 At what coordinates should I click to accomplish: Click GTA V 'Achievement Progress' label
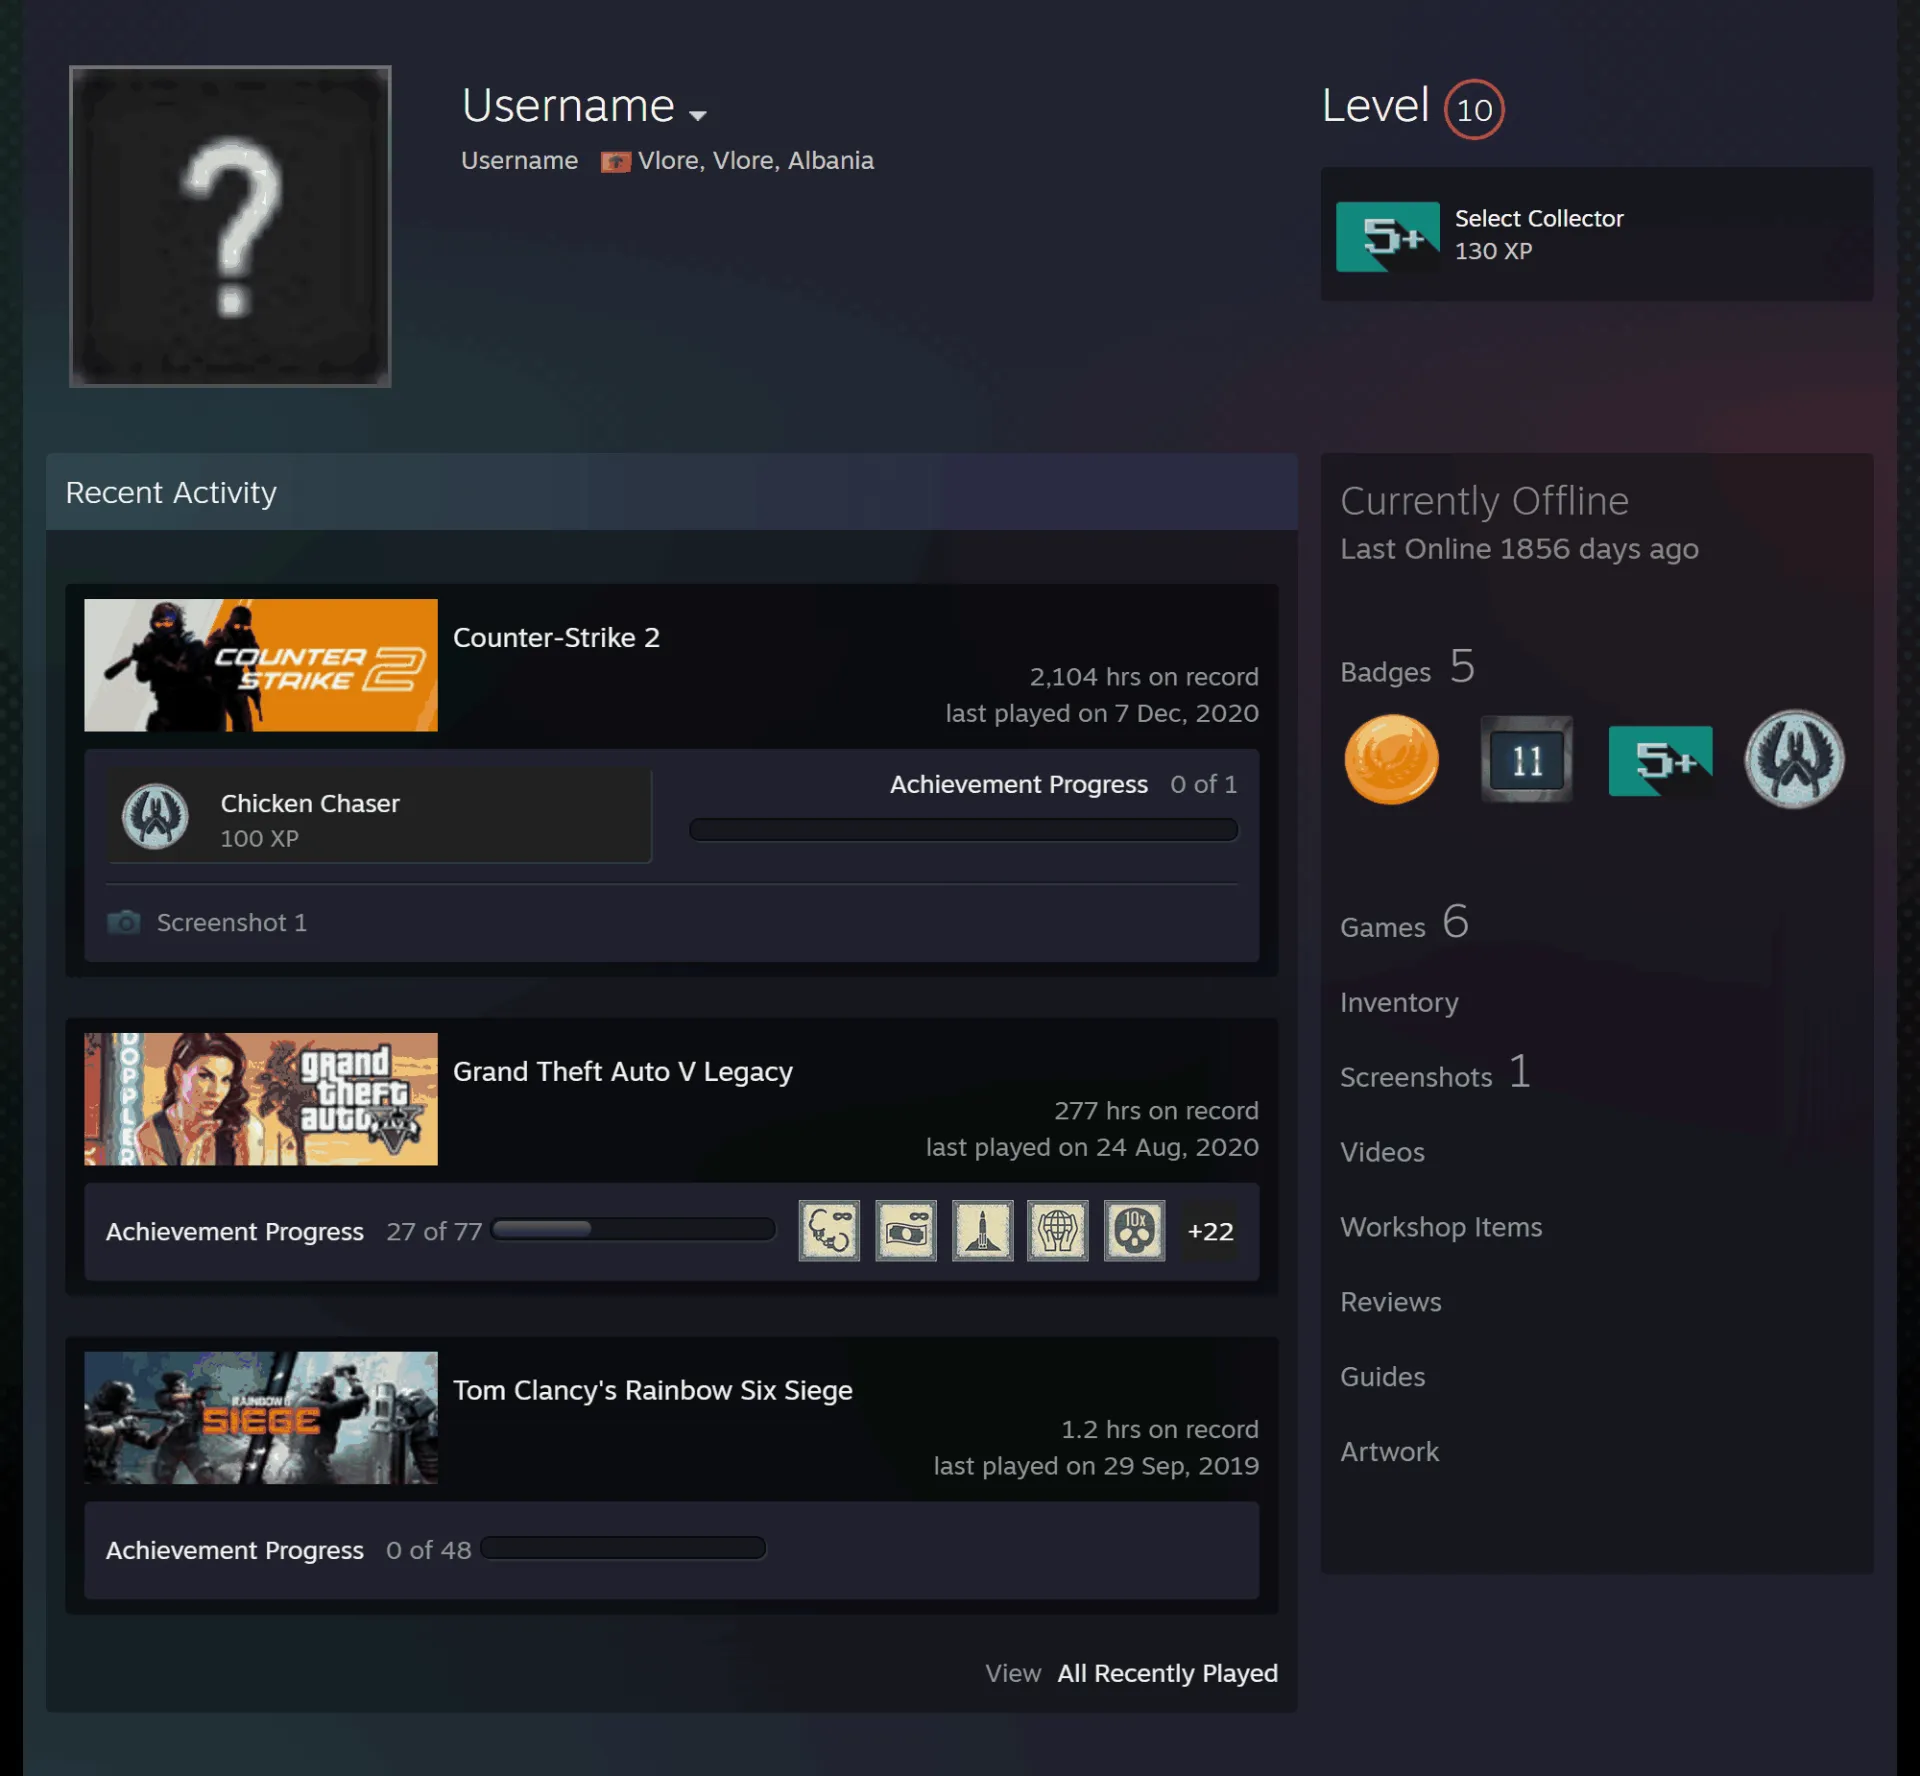tap(235, 1232)
